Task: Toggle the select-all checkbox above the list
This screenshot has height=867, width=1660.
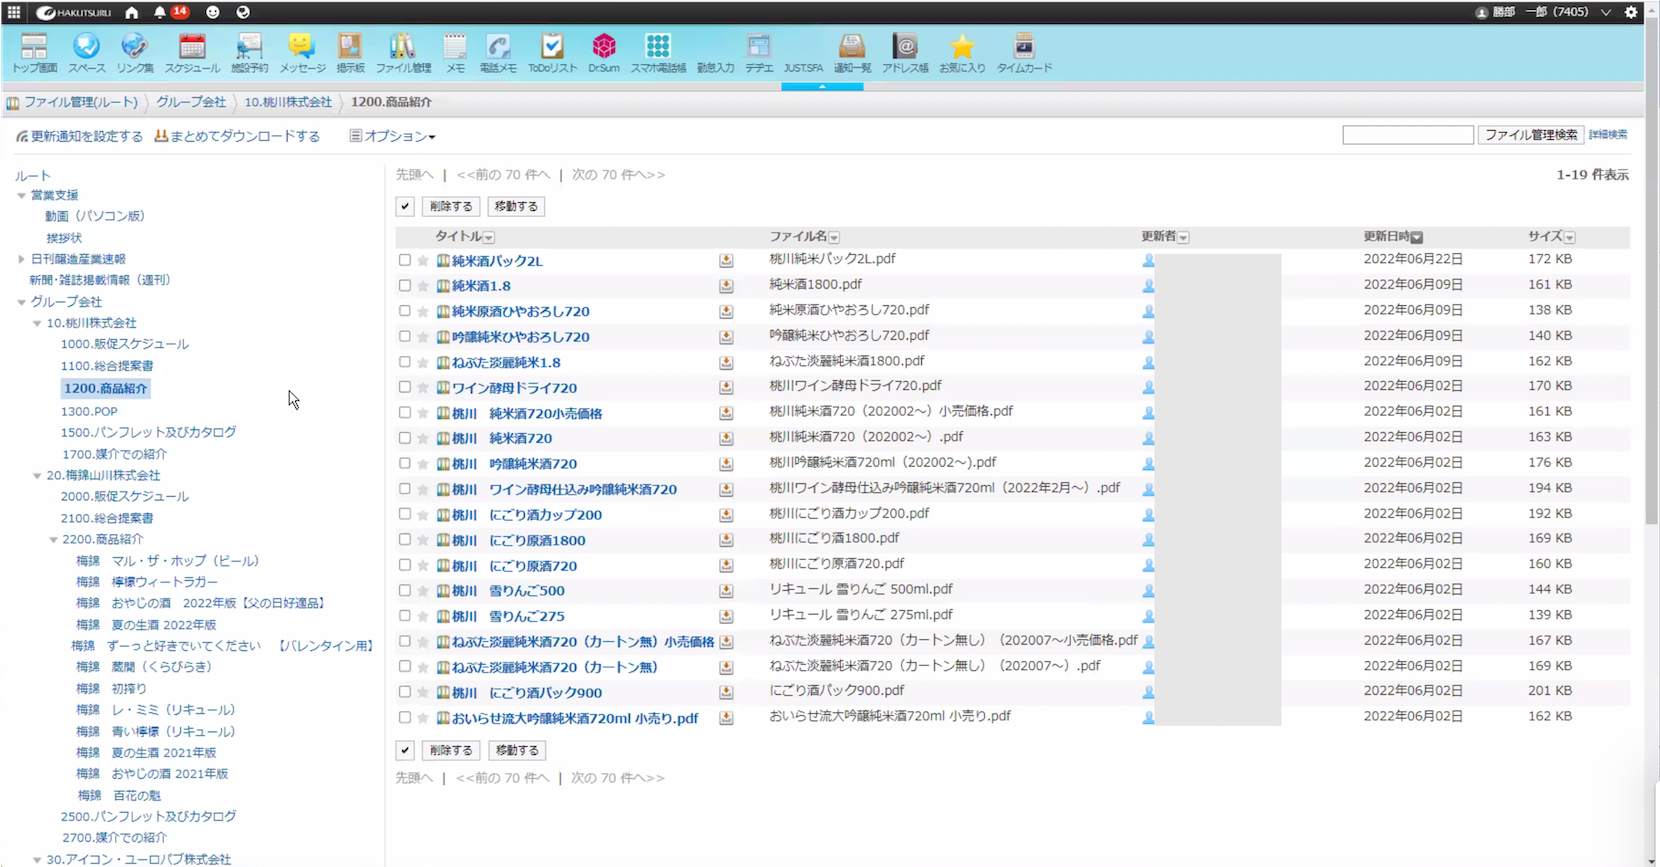Action: click(405, 206)
